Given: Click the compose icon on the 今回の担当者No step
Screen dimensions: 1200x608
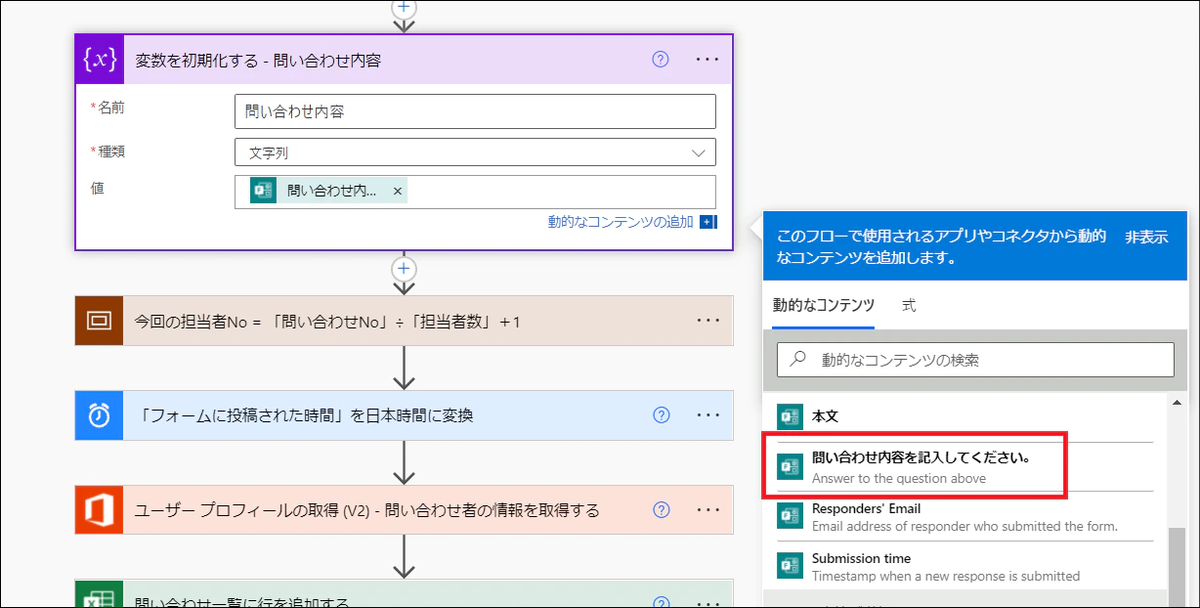Looking at the screenshot, I should (98, 320).
